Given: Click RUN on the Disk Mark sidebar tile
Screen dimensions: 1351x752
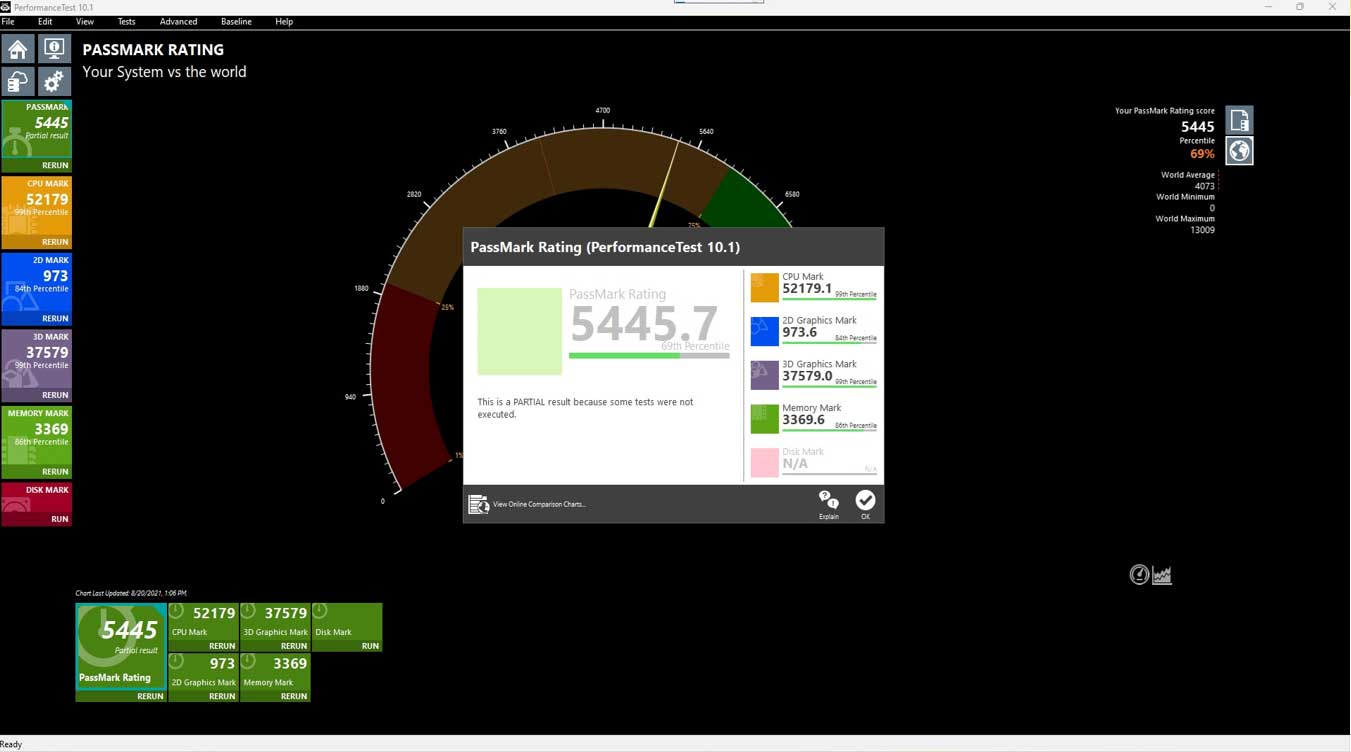Looking at the screenshot, I should 60,519.
